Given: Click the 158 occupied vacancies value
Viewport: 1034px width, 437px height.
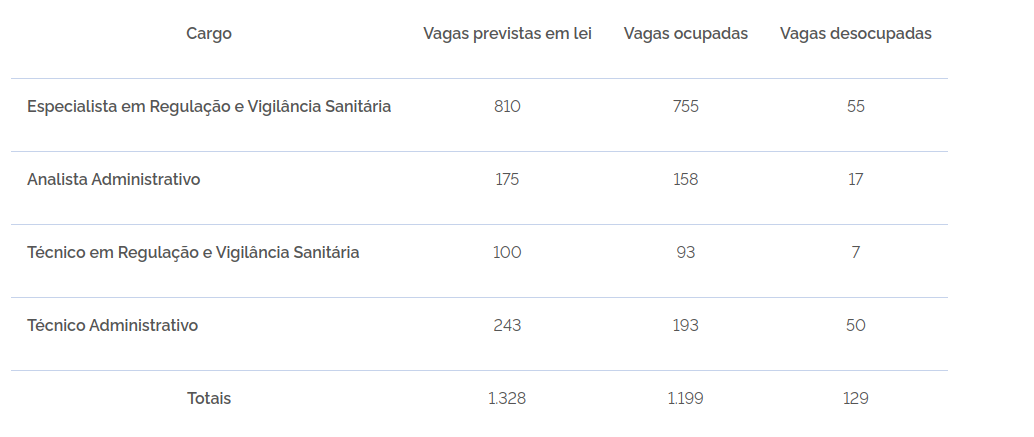Looking at the screenshot, I should coord(686,179).
